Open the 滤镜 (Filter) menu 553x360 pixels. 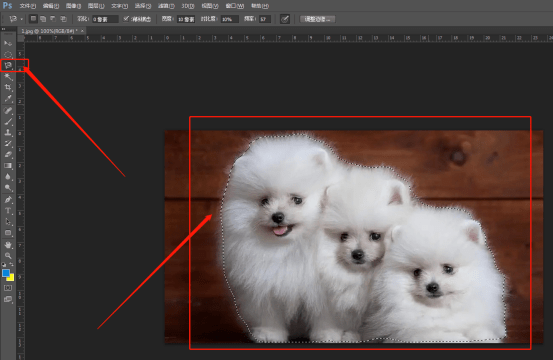pyautogui.click(x=166, y=6)
